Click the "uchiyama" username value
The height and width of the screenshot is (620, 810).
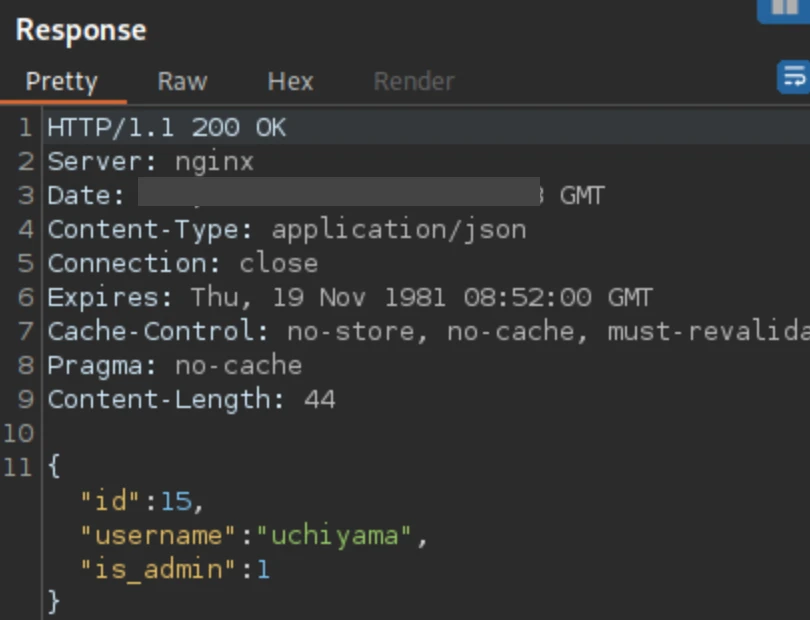tap(334, 535)
